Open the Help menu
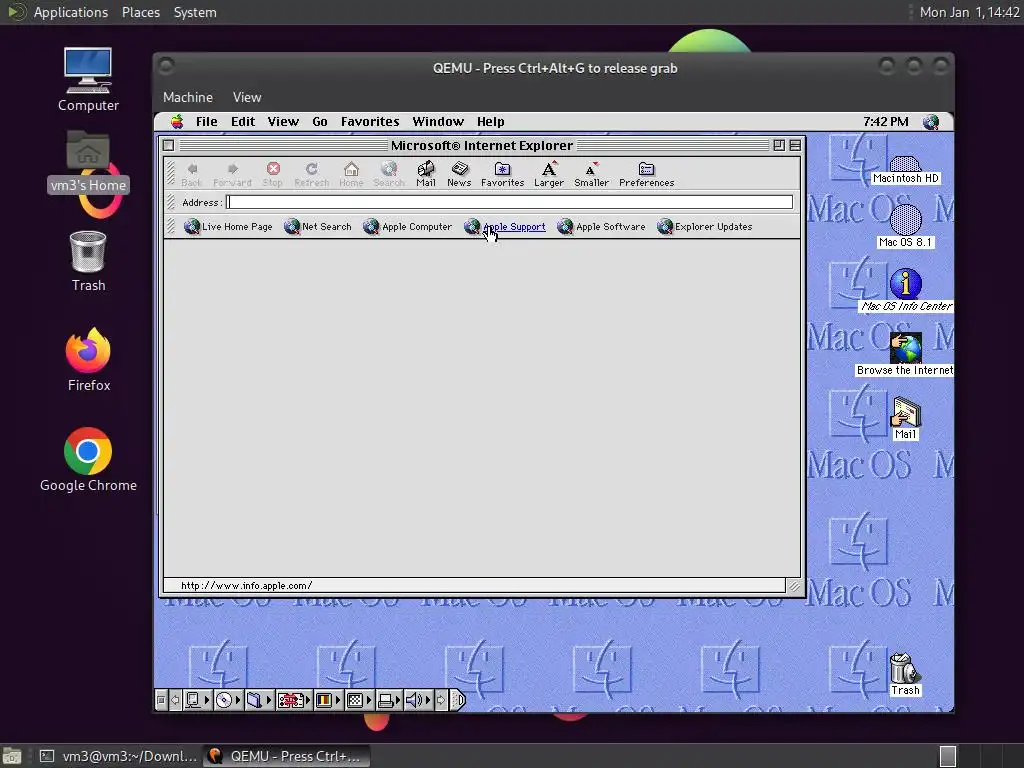1024x768 pixels. tap(490, 121)
